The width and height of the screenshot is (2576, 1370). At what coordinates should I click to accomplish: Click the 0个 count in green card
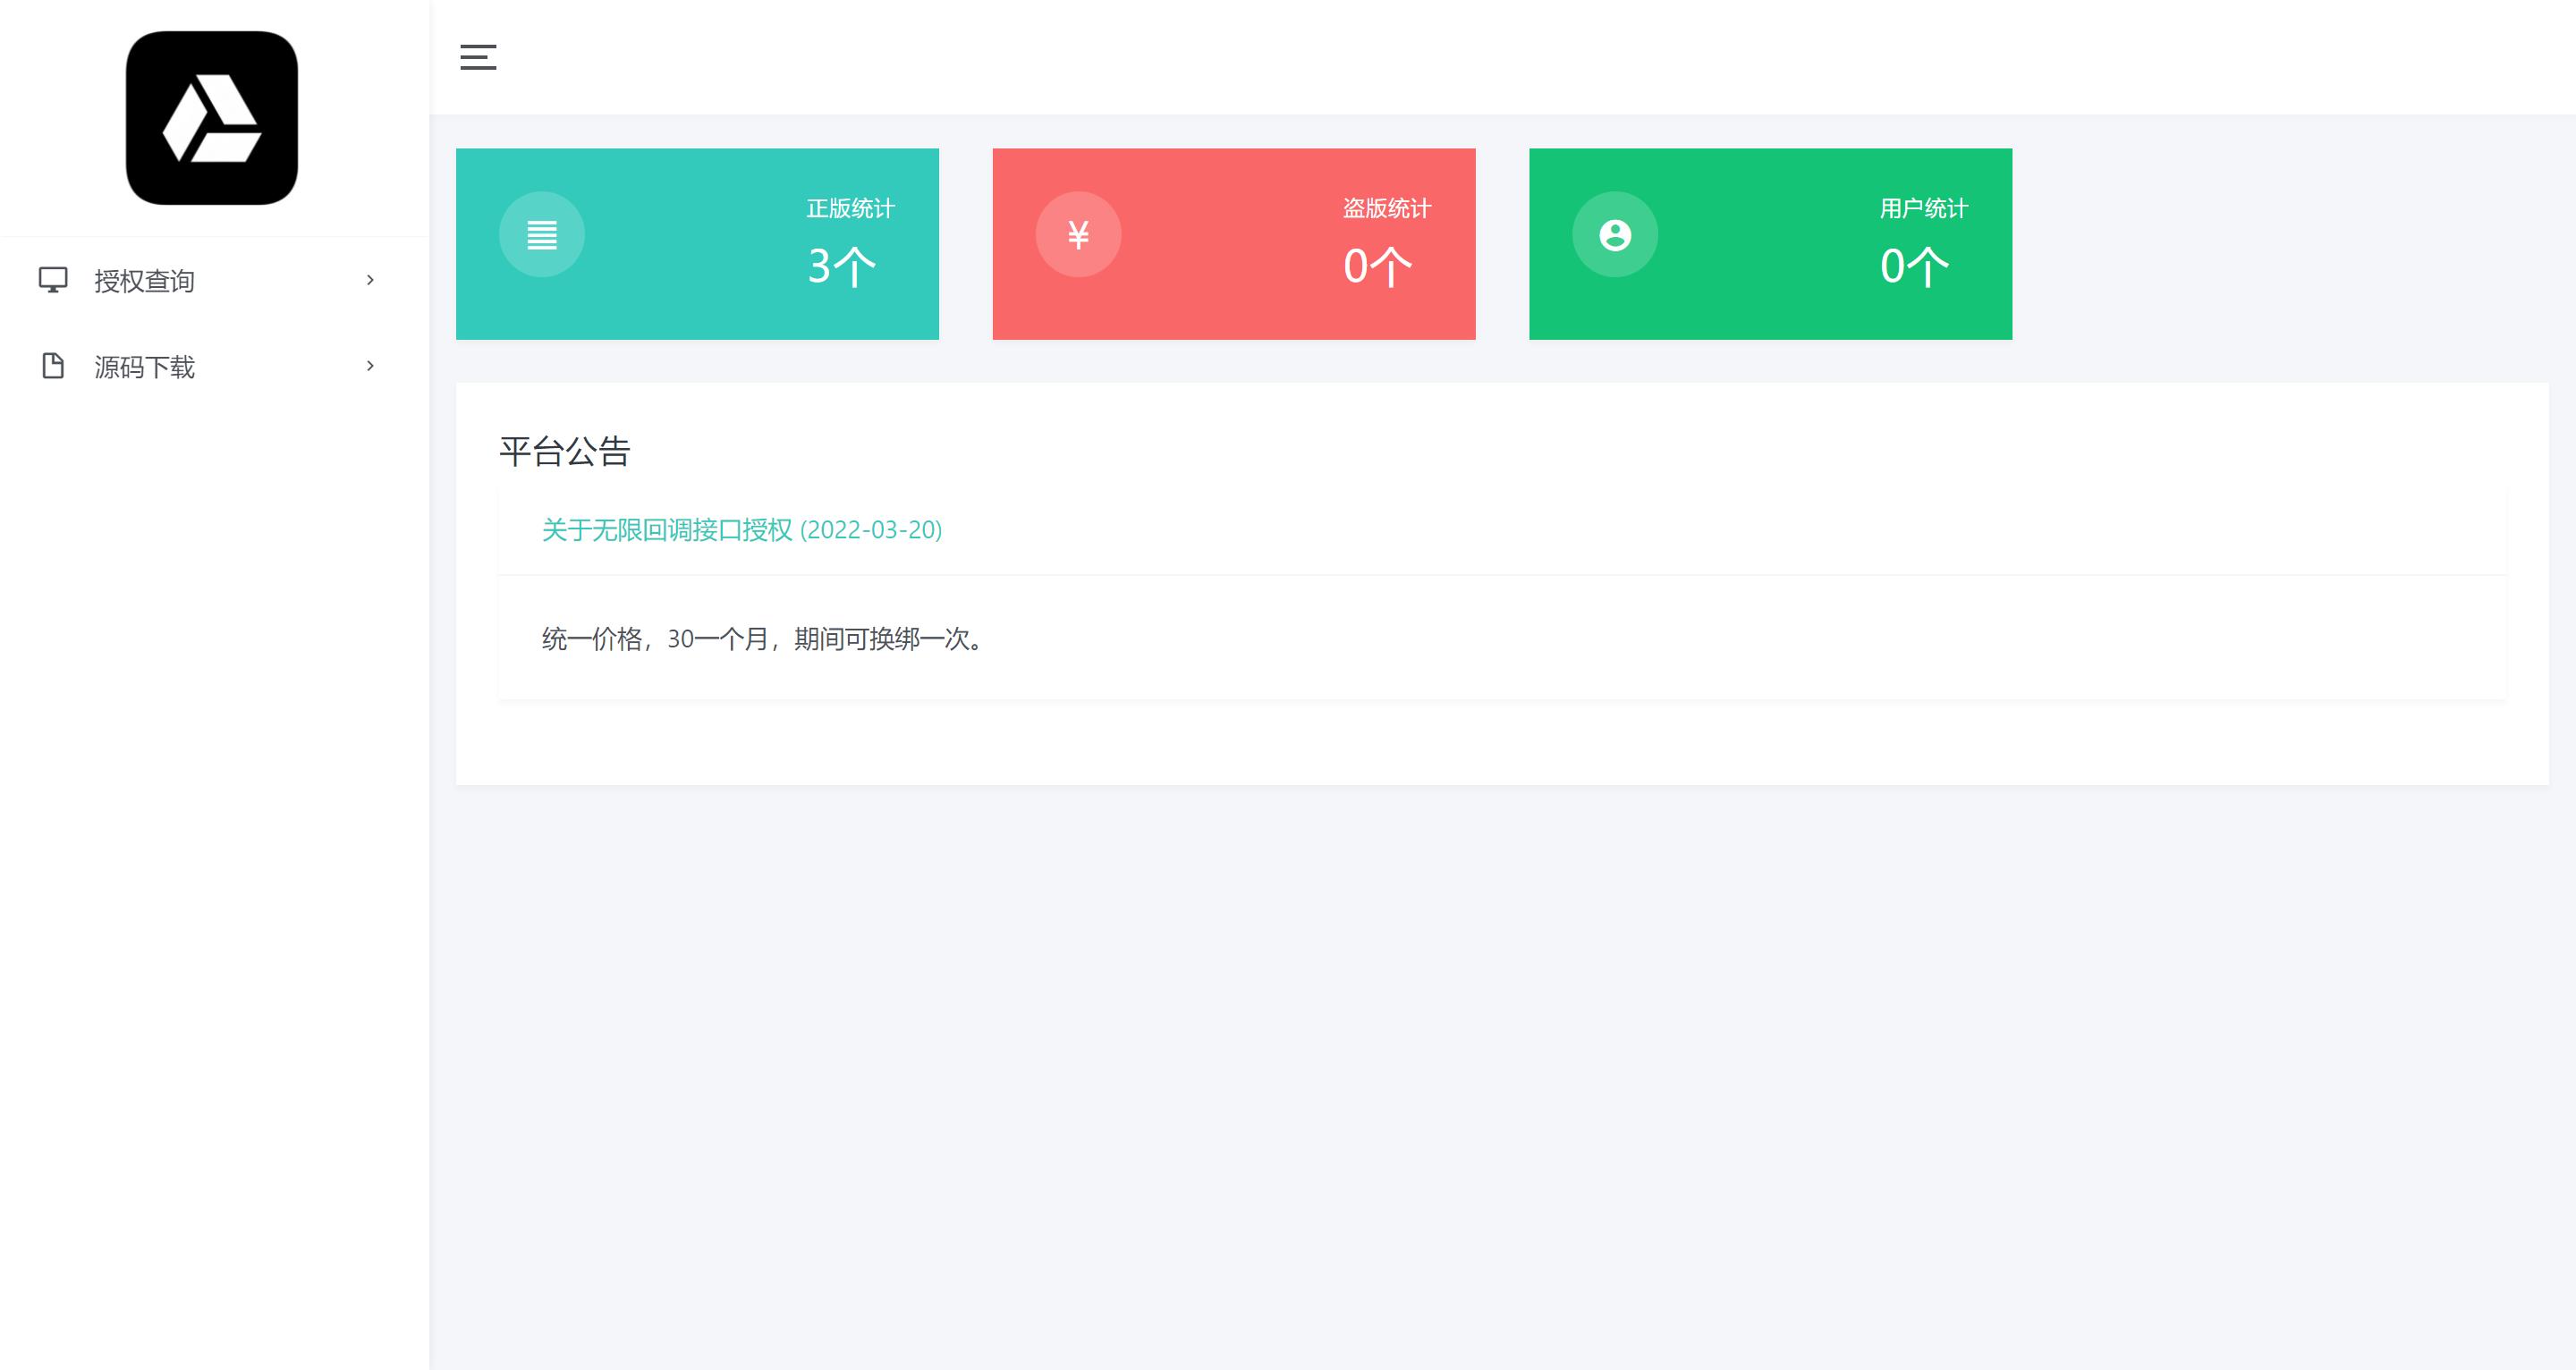pyautogui.click(x=1915, y=267)
